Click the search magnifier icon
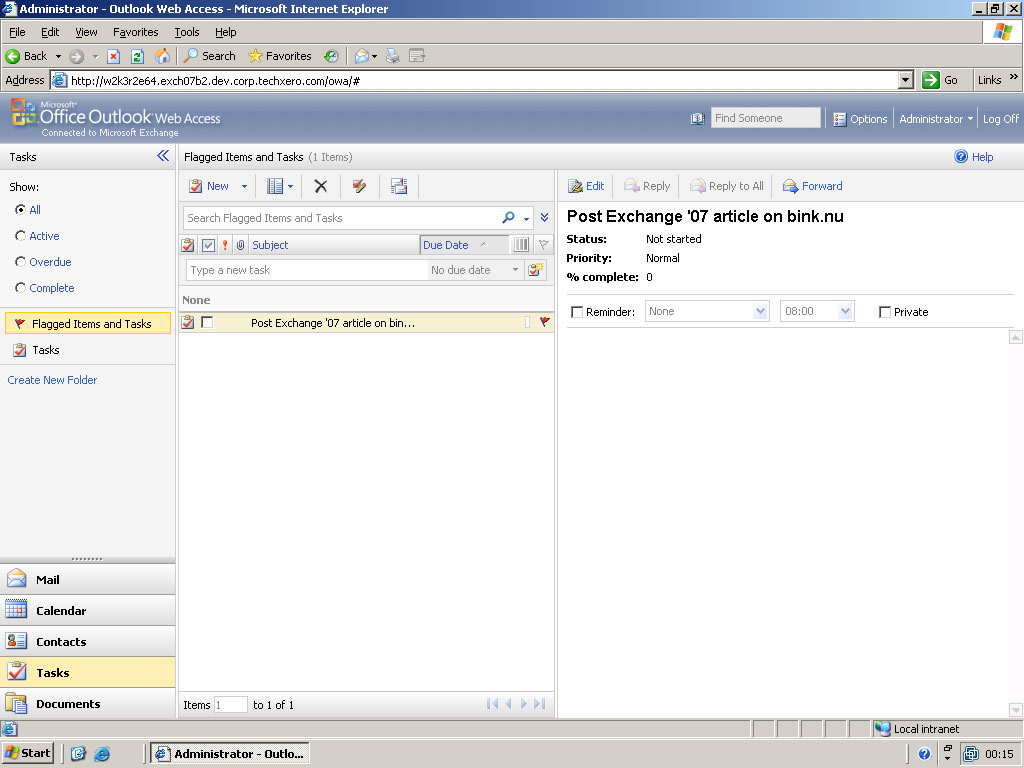Viewport: 1024px width, 768px height. [509, 218]
